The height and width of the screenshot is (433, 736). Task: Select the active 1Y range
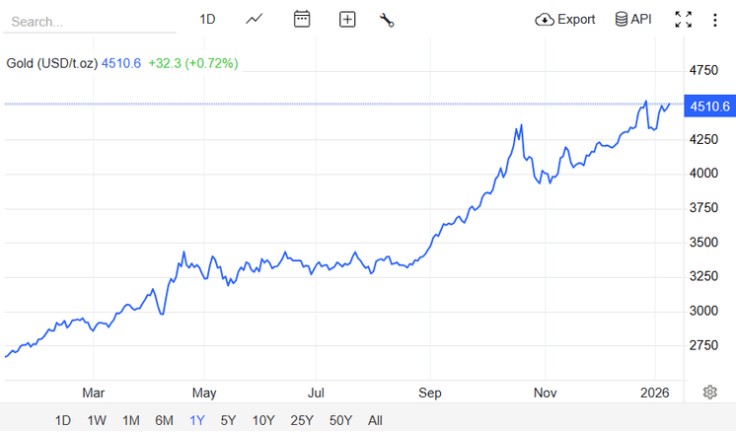tap(197, 420)
